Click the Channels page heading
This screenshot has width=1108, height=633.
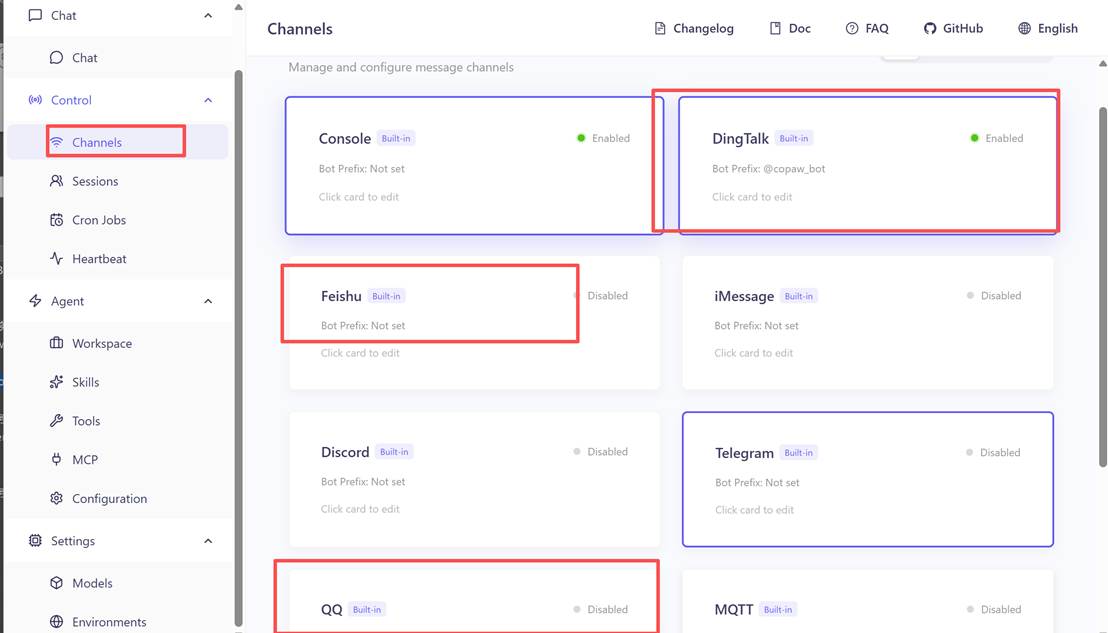pyautogui.click(x=300, y=29)
